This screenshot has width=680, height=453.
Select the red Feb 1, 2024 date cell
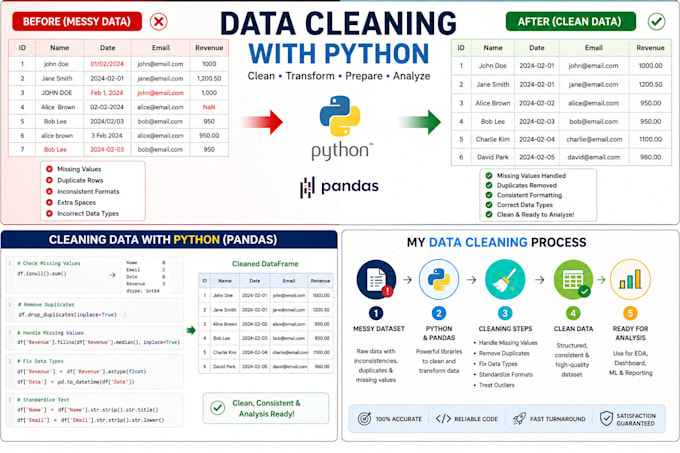(107, 92)
